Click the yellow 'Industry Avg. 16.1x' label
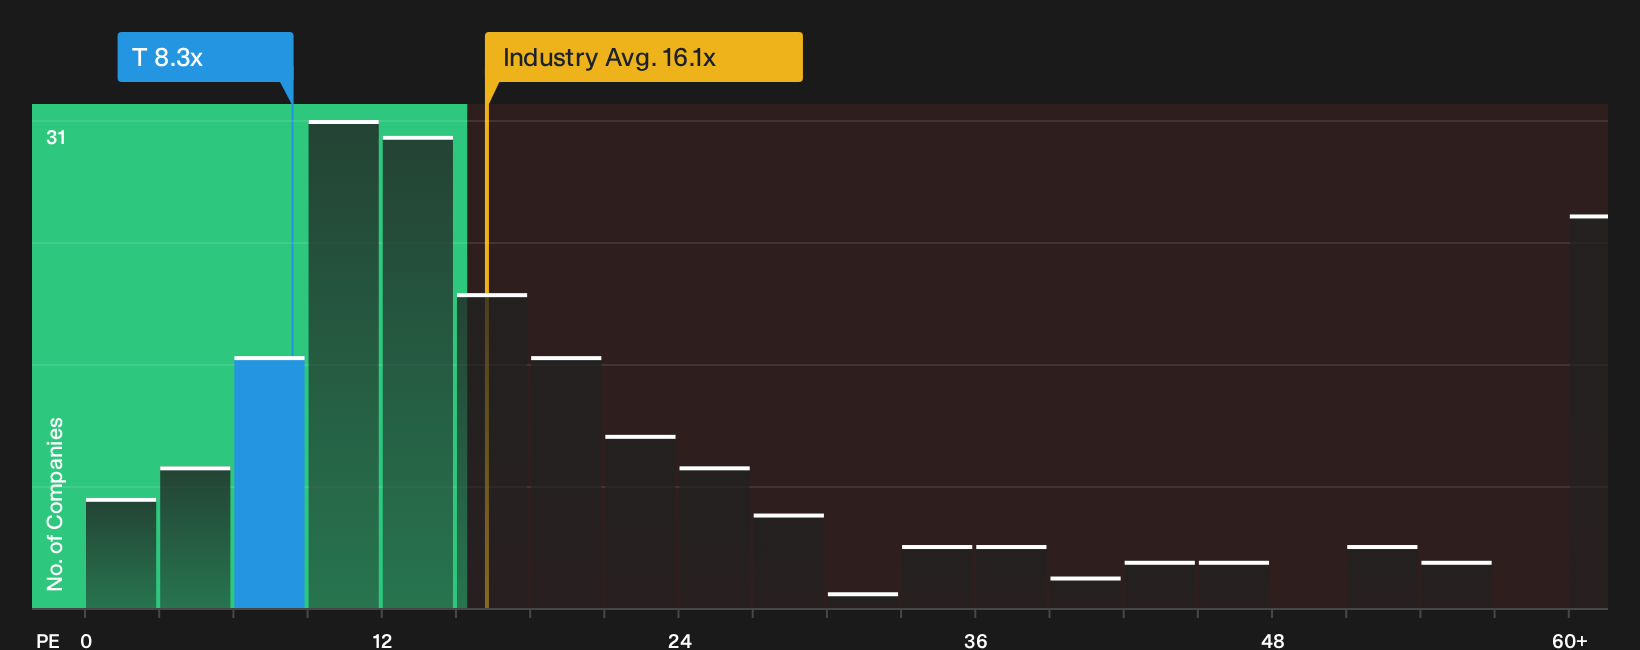The width and height of the screenshot is (1640, 650). (643, 57)
